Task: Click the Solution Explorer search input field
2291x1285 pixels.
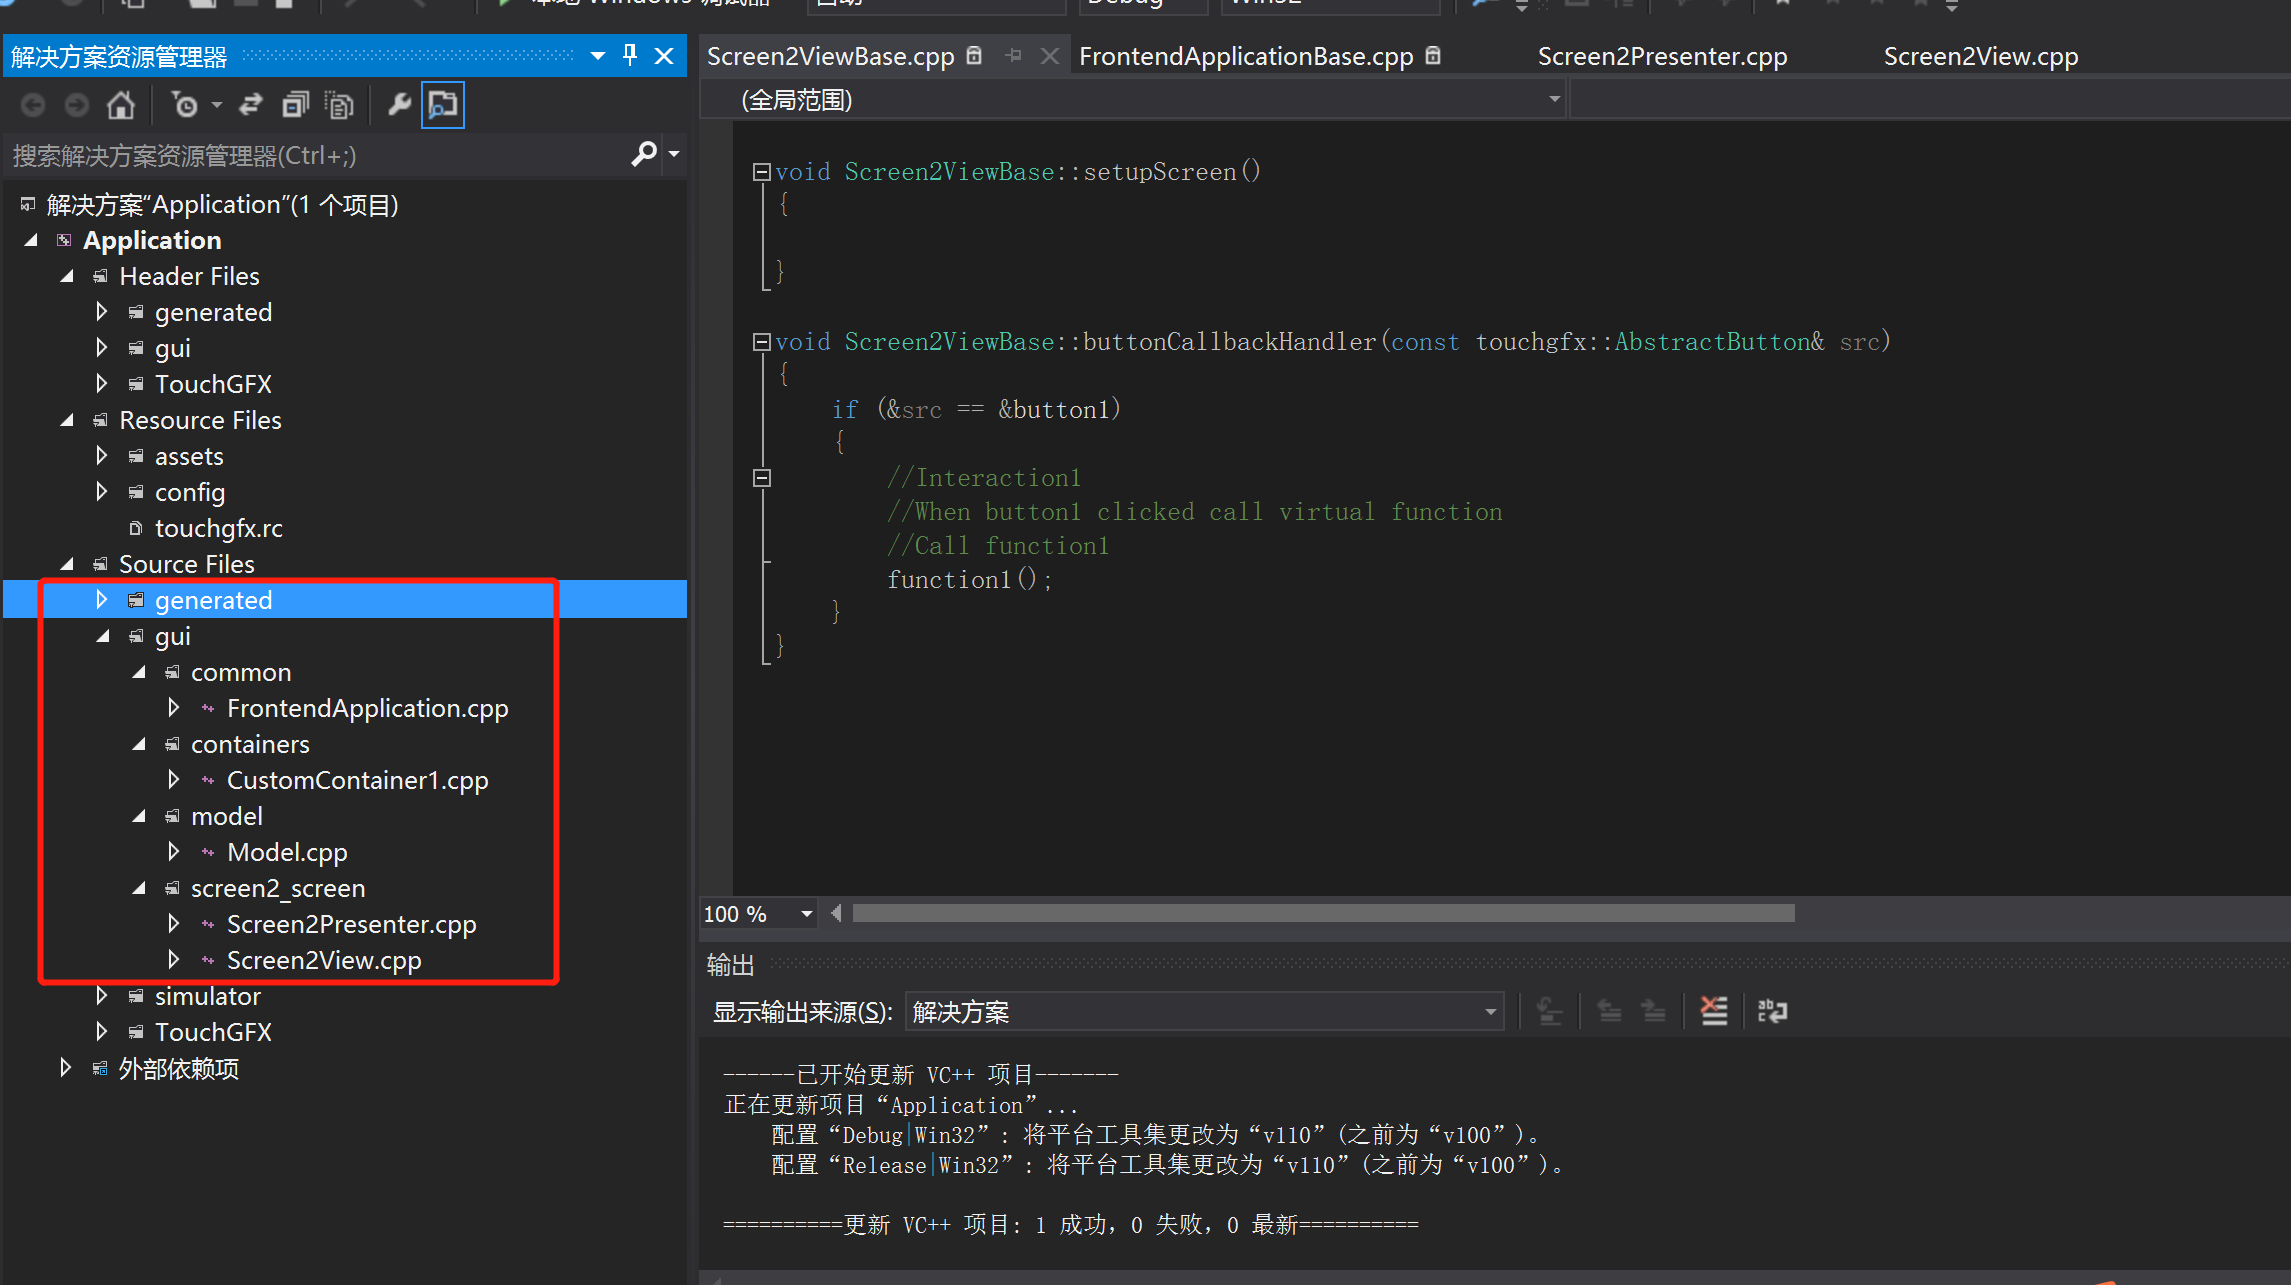Action: point(317,155)
